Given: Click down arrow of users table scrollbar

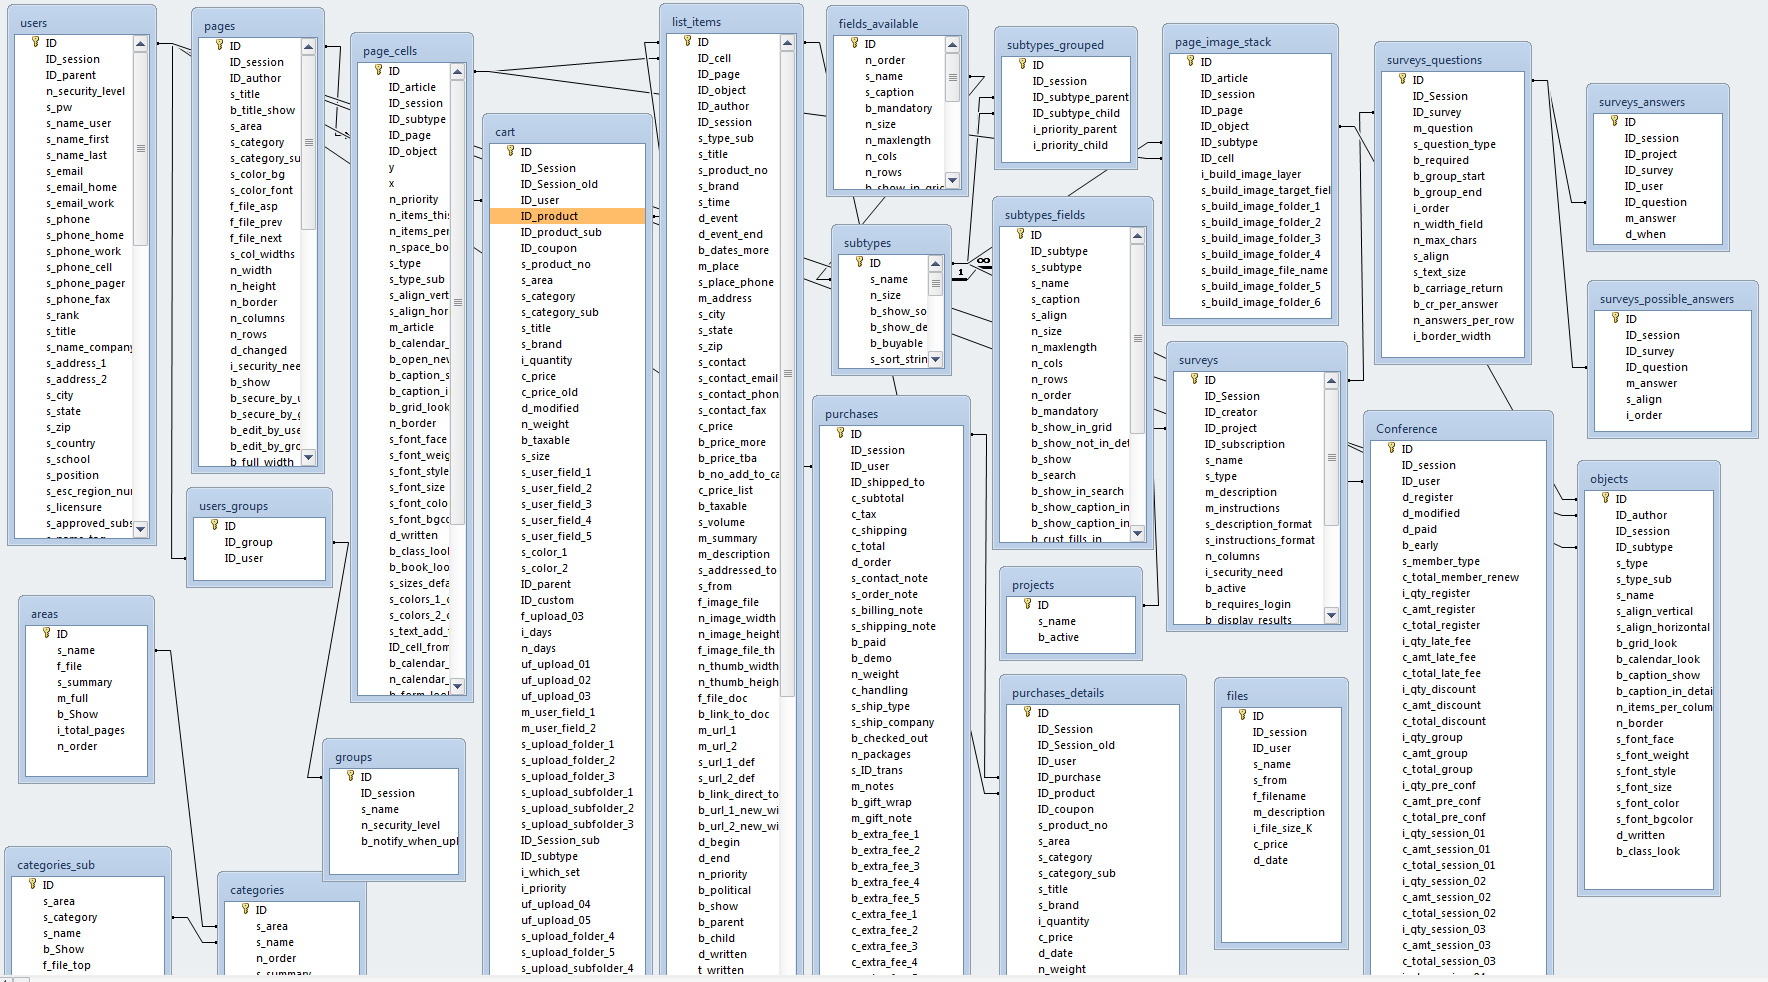Looking at the screenshot, I should click(140, 529).
